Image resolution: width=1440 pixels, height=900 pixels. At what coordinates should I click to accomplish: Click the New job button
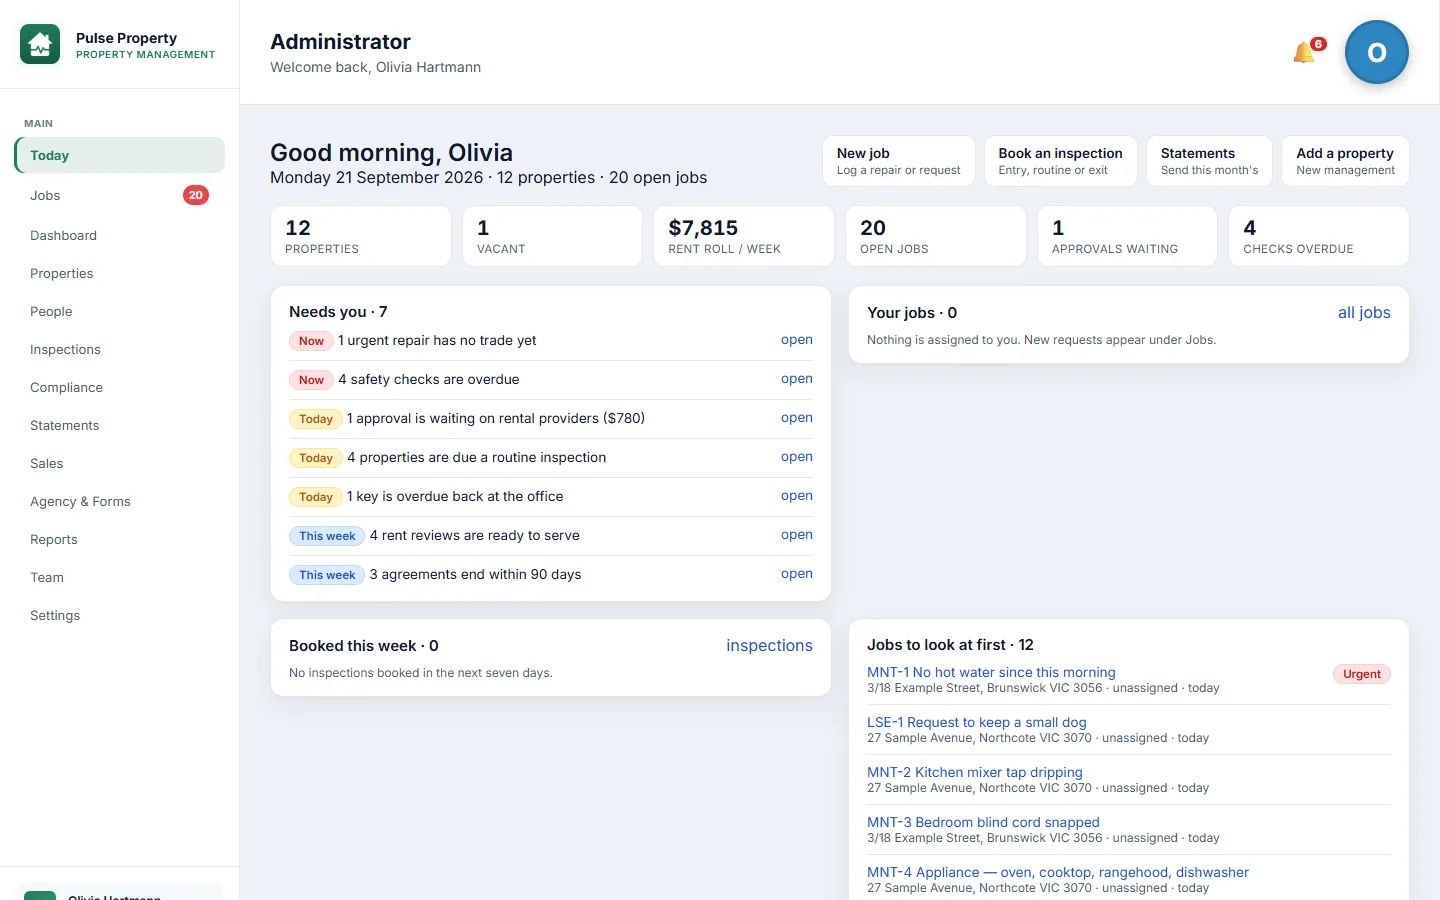(899, 161)
